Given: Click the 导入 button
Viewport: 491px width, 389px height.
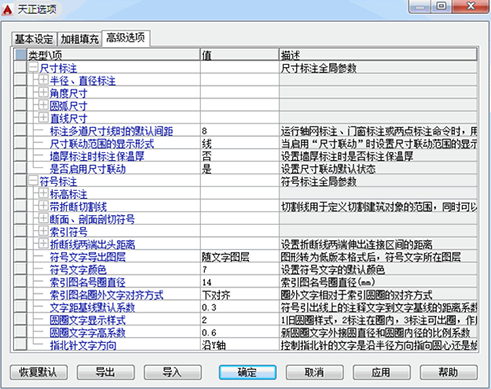Looking at the screenshot, I should 173,372.
